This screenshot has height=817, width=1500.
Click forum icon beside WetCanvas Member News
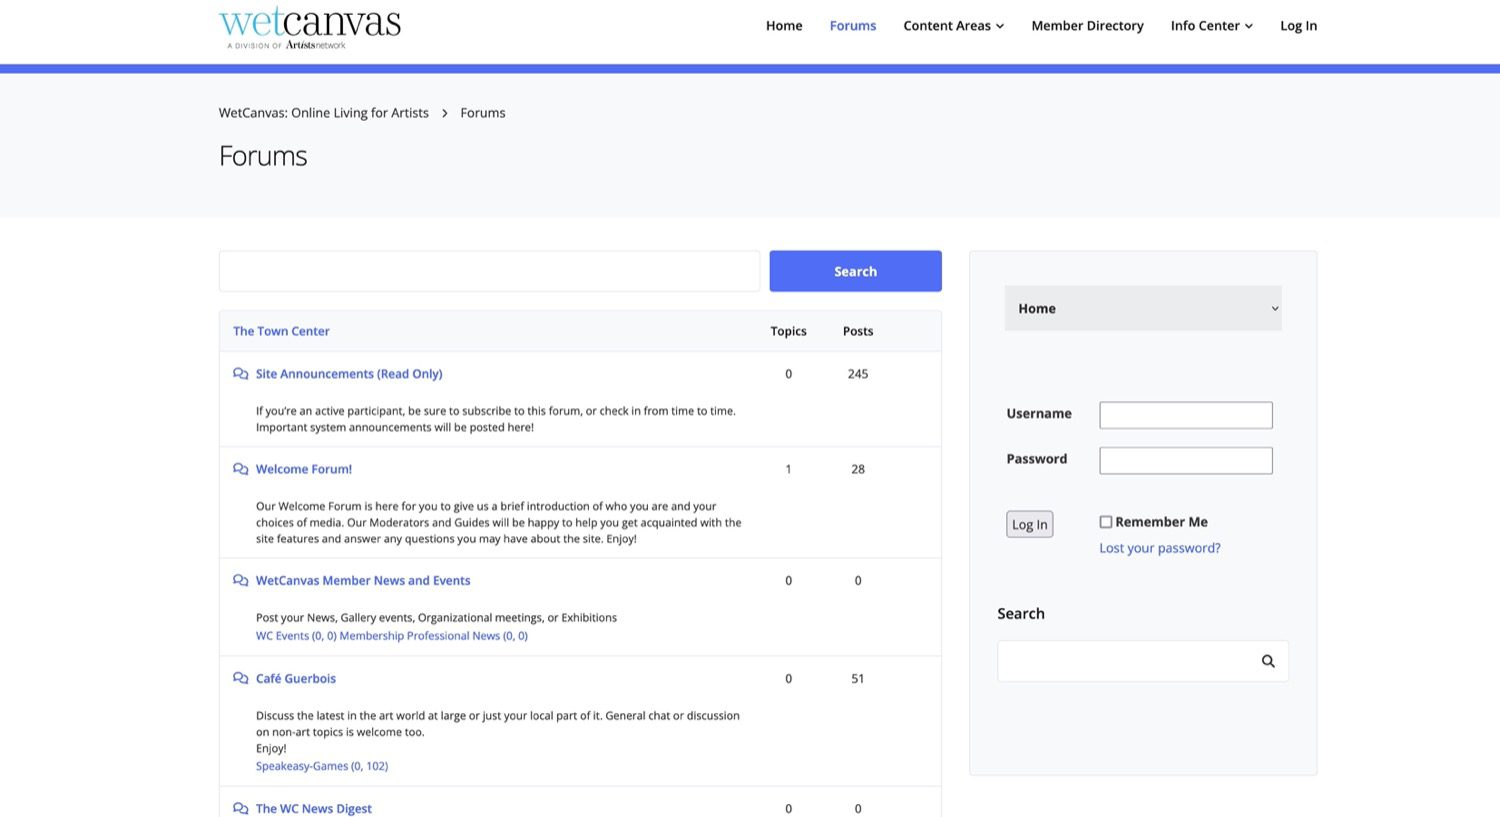click(x=240, y=581)
